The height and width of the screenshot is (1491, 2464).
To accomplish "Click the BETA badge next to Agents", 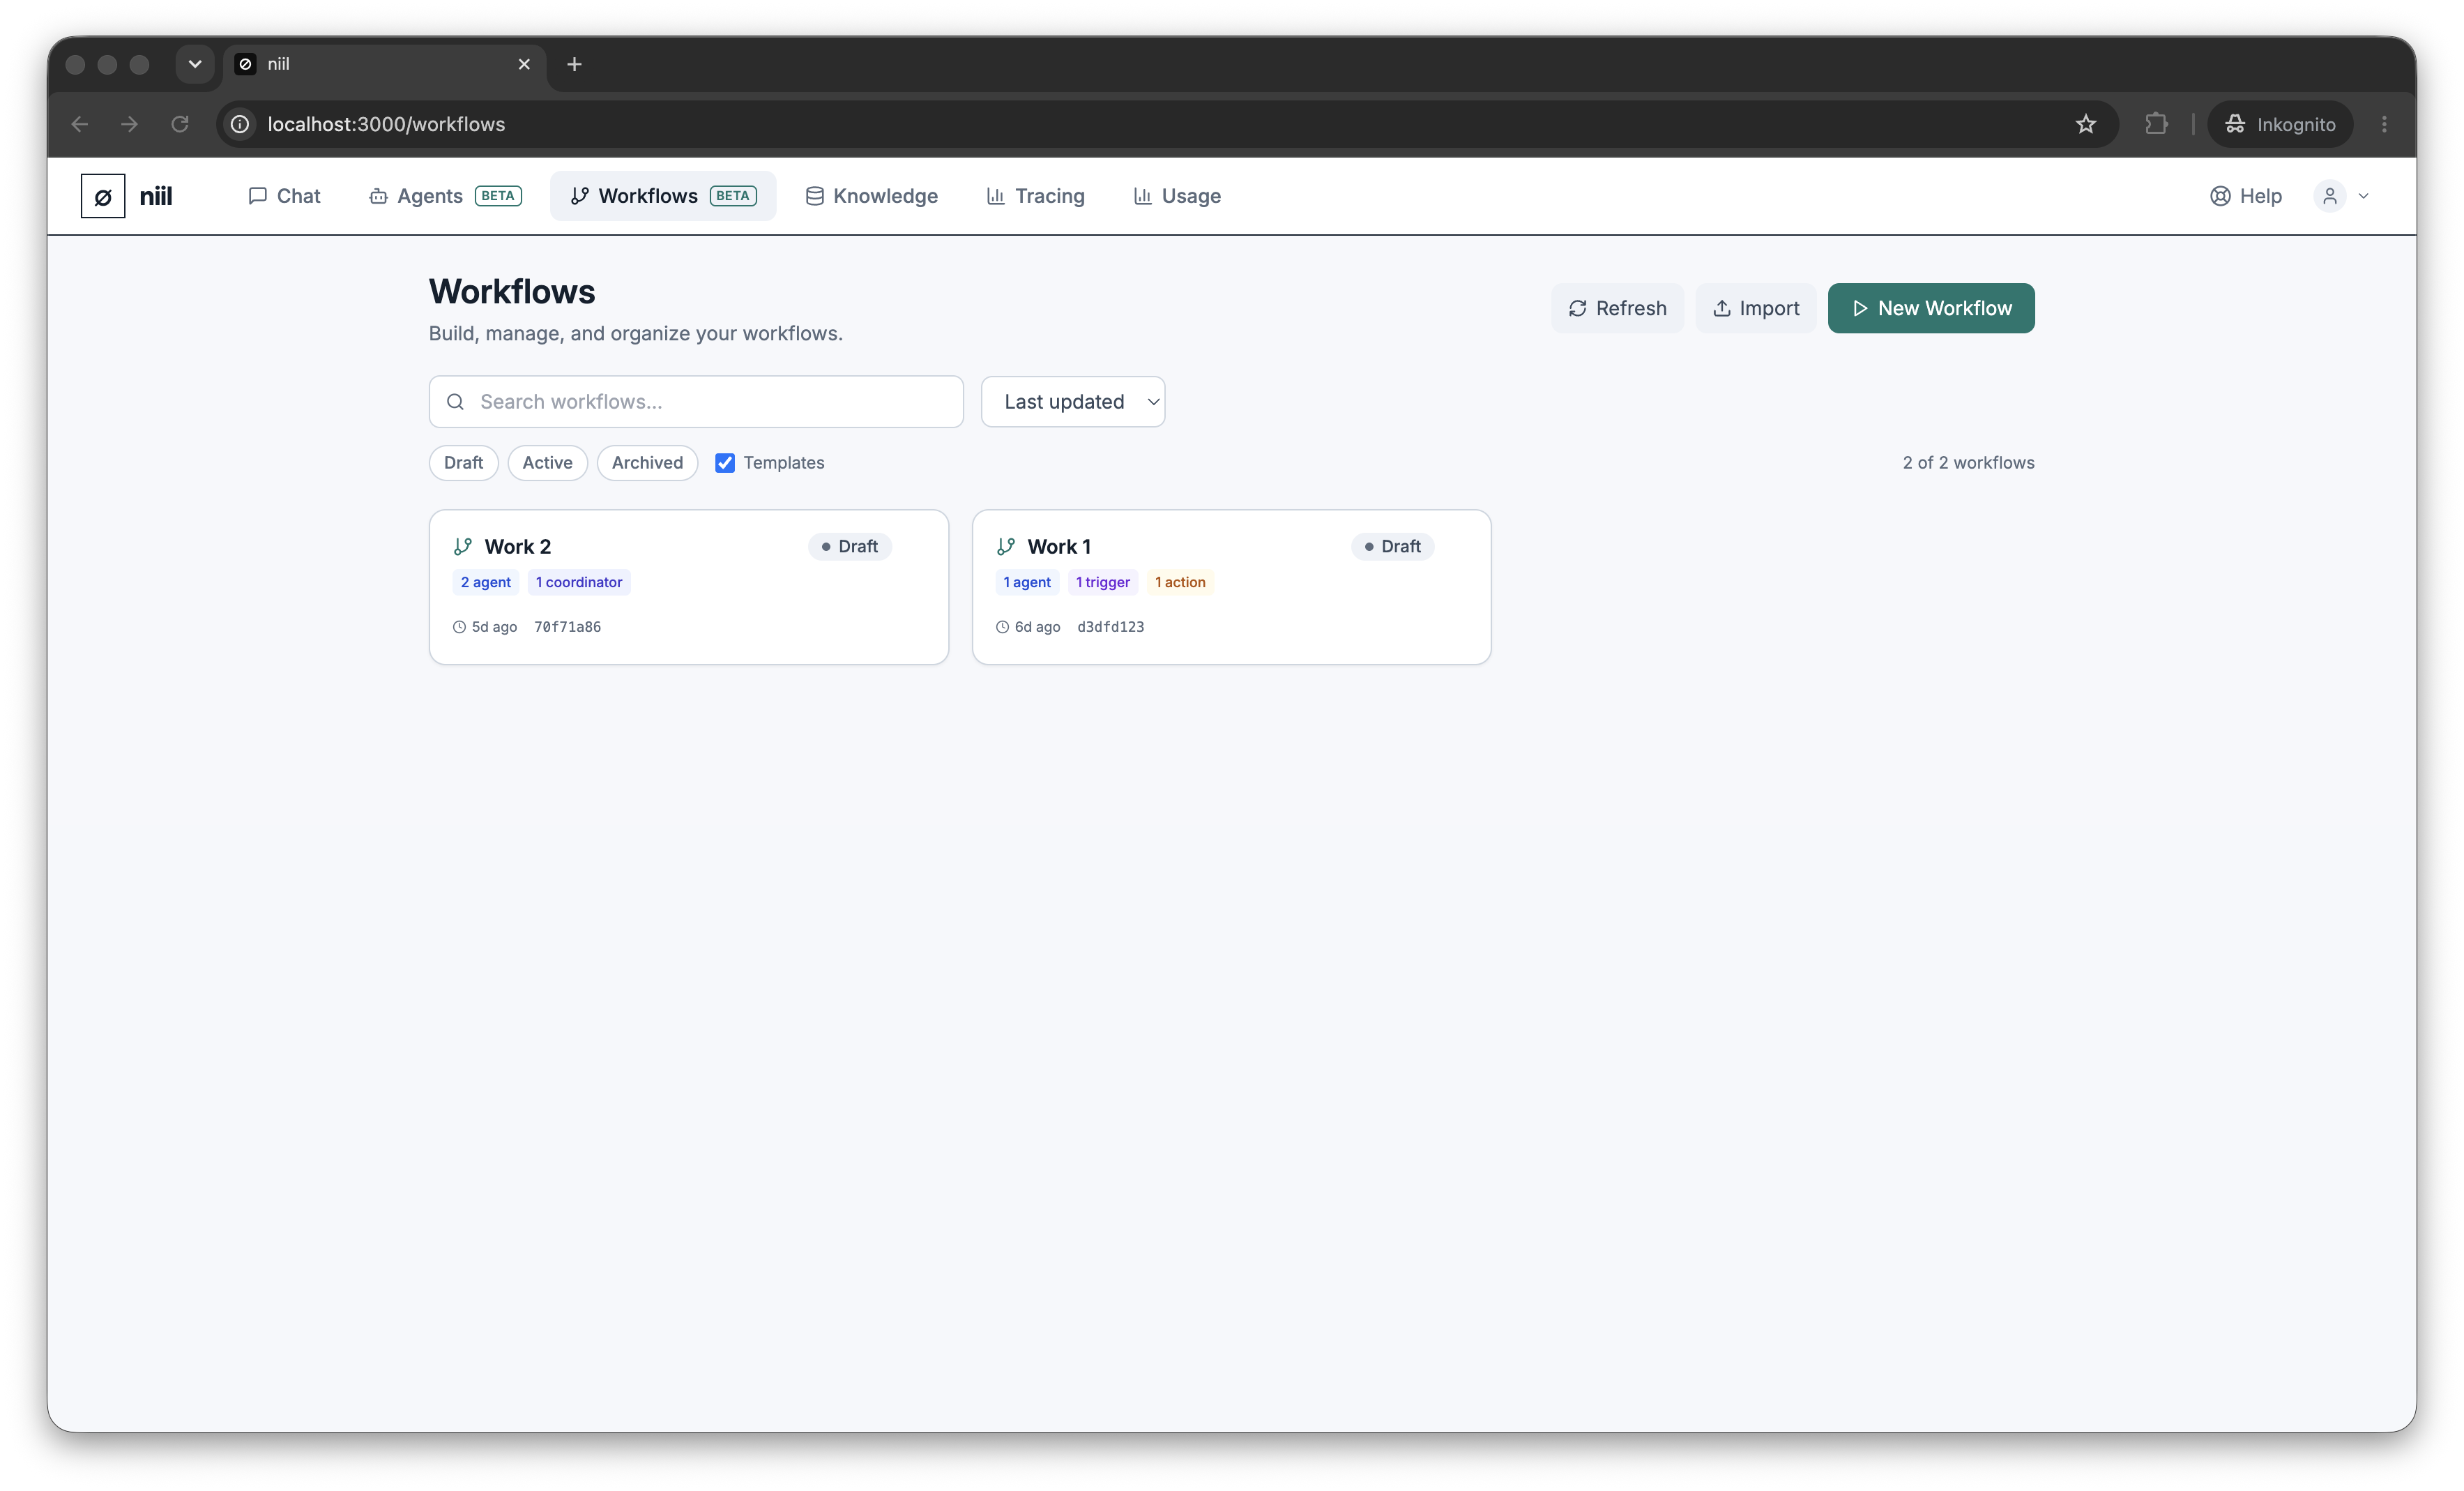I will [498, 196].
